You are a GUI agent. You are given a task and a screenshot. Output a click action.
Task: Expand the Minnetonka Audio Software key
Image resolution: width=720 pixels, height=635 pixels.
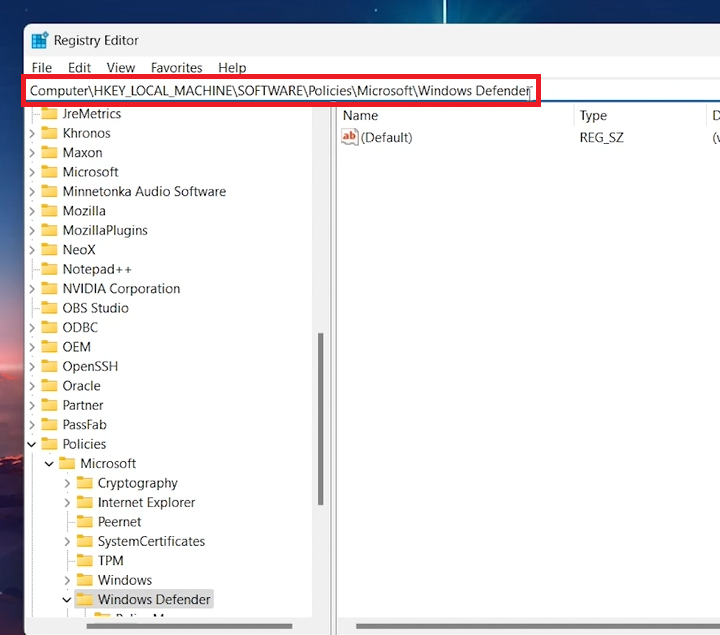tap(32, 191)
